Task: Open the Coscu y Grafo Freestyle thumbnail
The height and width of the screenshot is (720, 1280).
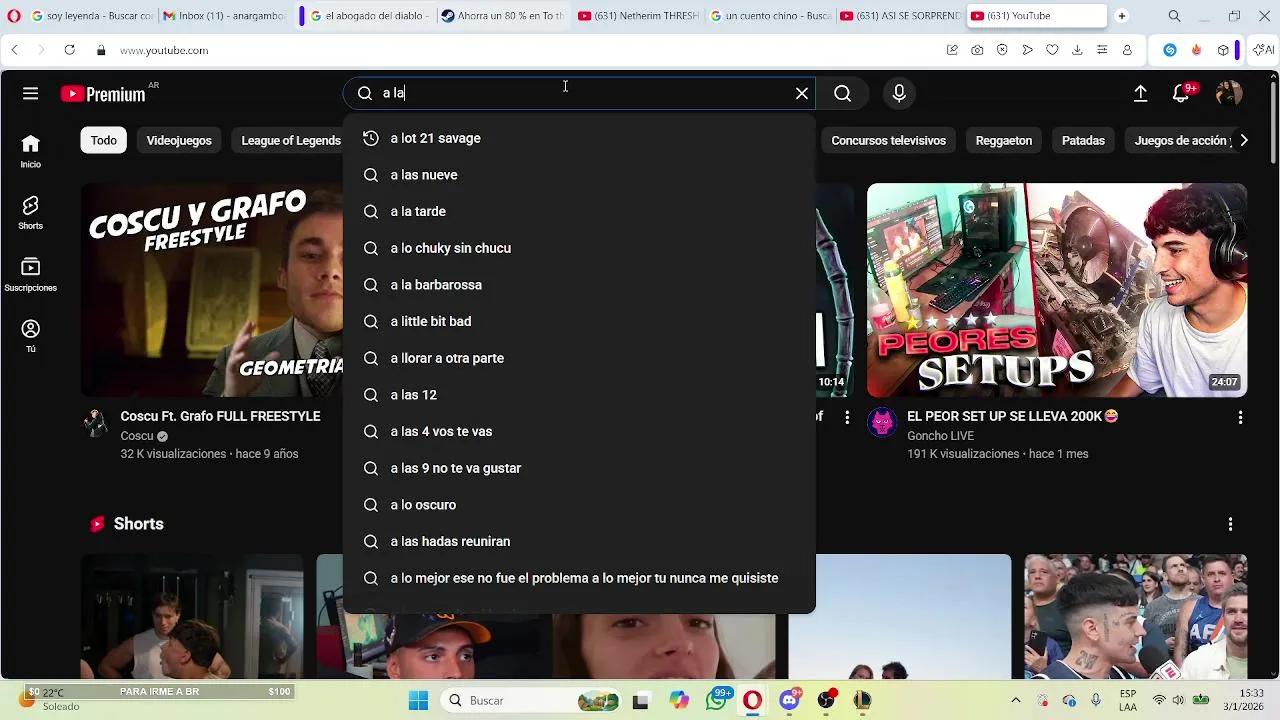Action: (212, 290)
